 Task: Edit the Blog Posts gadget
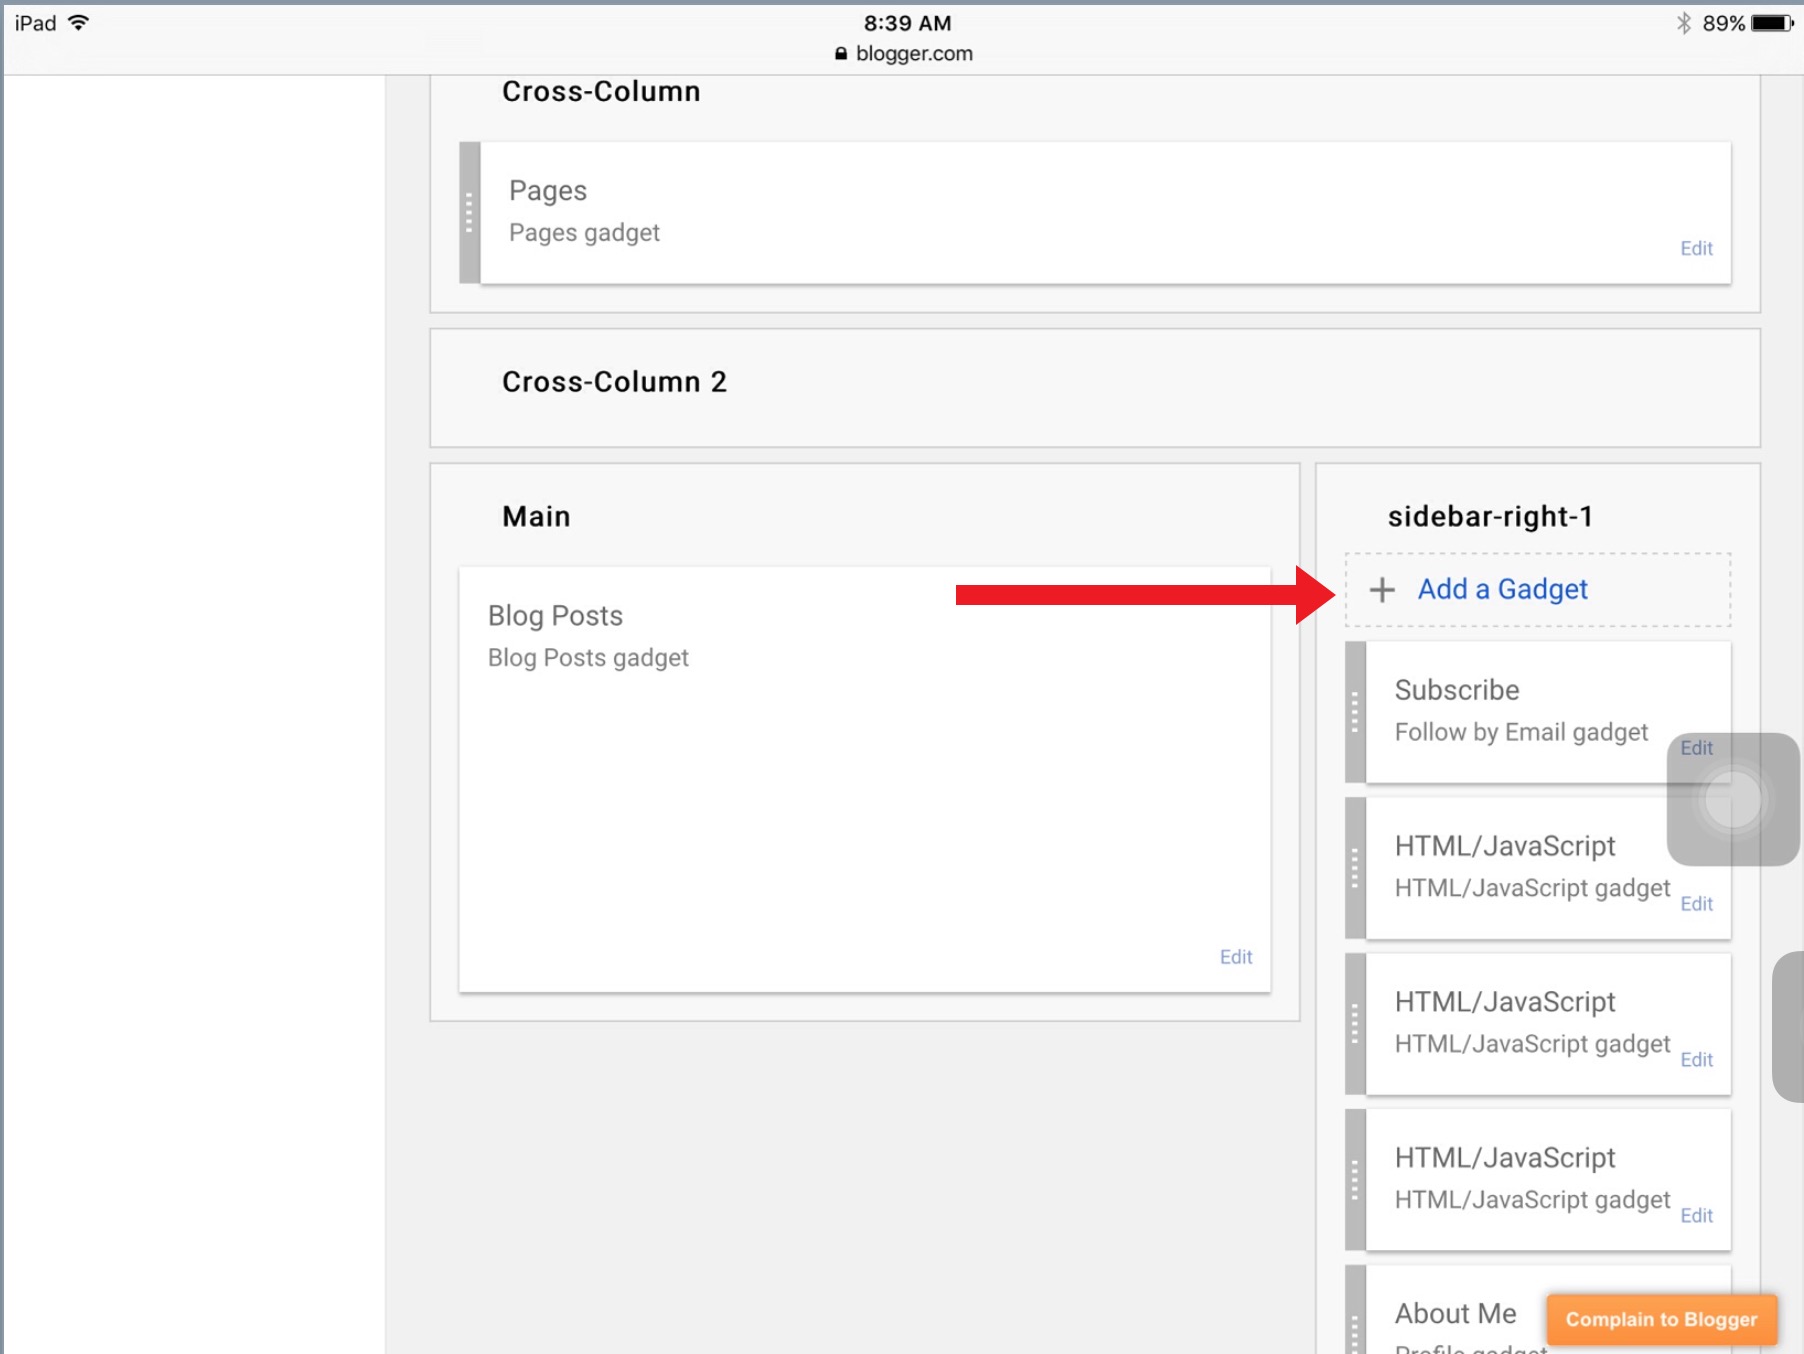pyautogui.click(x=1236, y=957)
